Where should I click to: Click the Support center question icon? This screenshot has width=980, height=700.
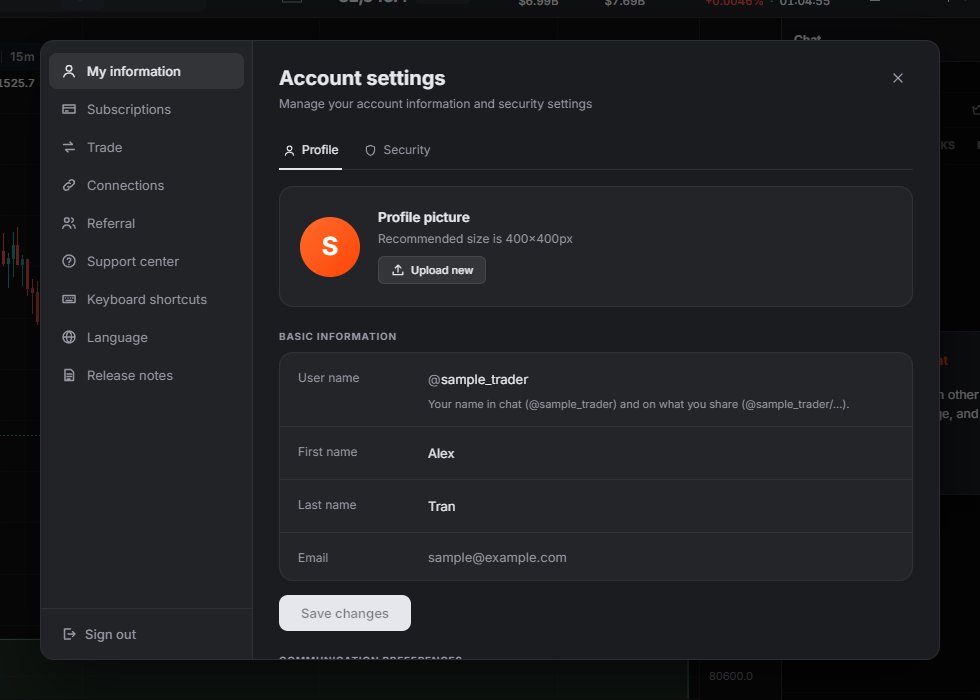click(69, 261)
